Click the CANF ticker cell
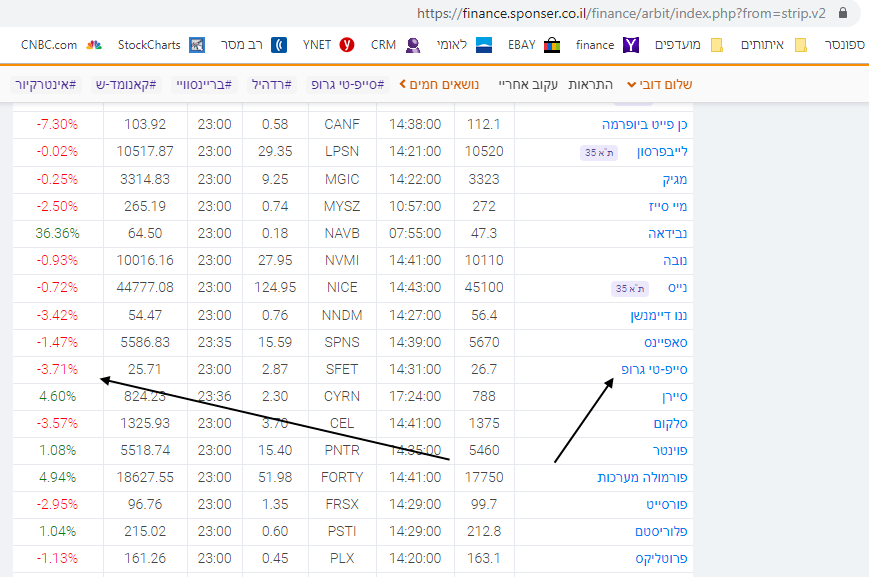 [x=342, y=124]
